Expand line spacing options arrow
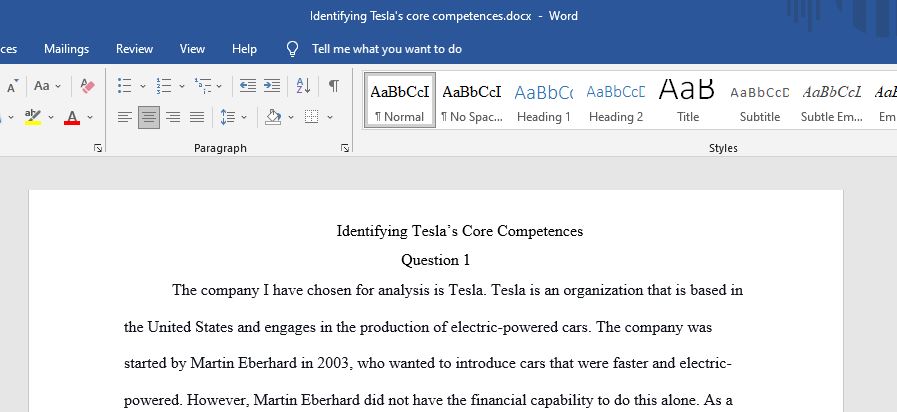The width and height of the screenshot is (897, 412). pyautogui.click(x=244, y=117)
